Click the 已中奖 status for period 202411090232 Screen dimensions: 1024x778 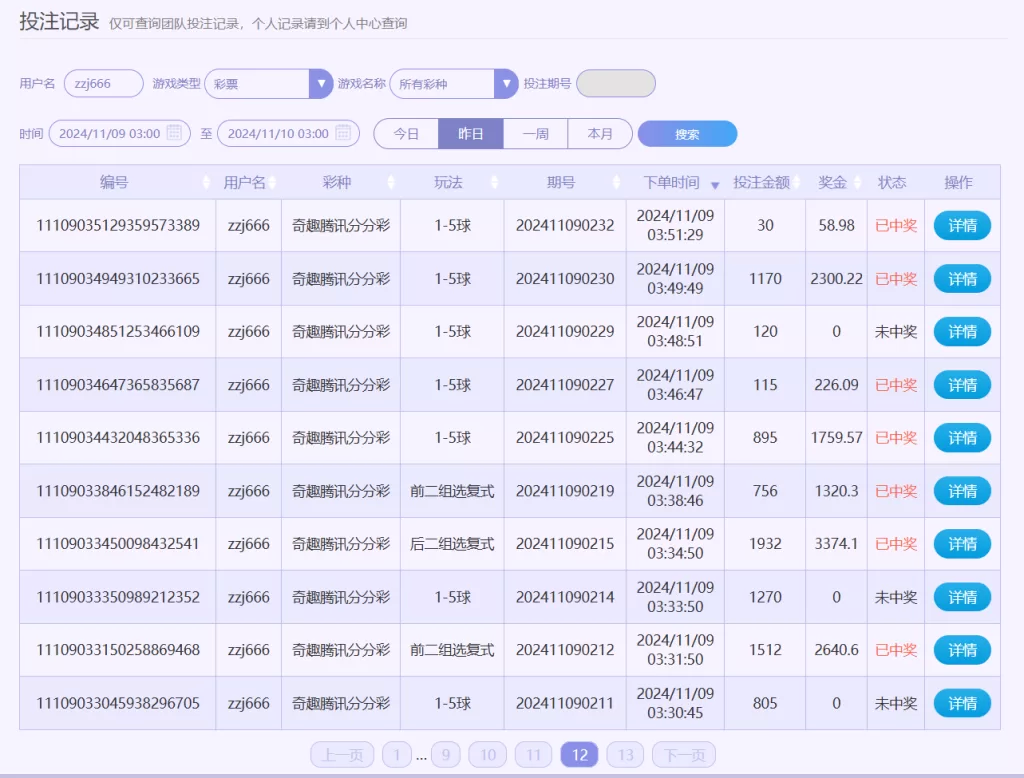tap(896, 225)
